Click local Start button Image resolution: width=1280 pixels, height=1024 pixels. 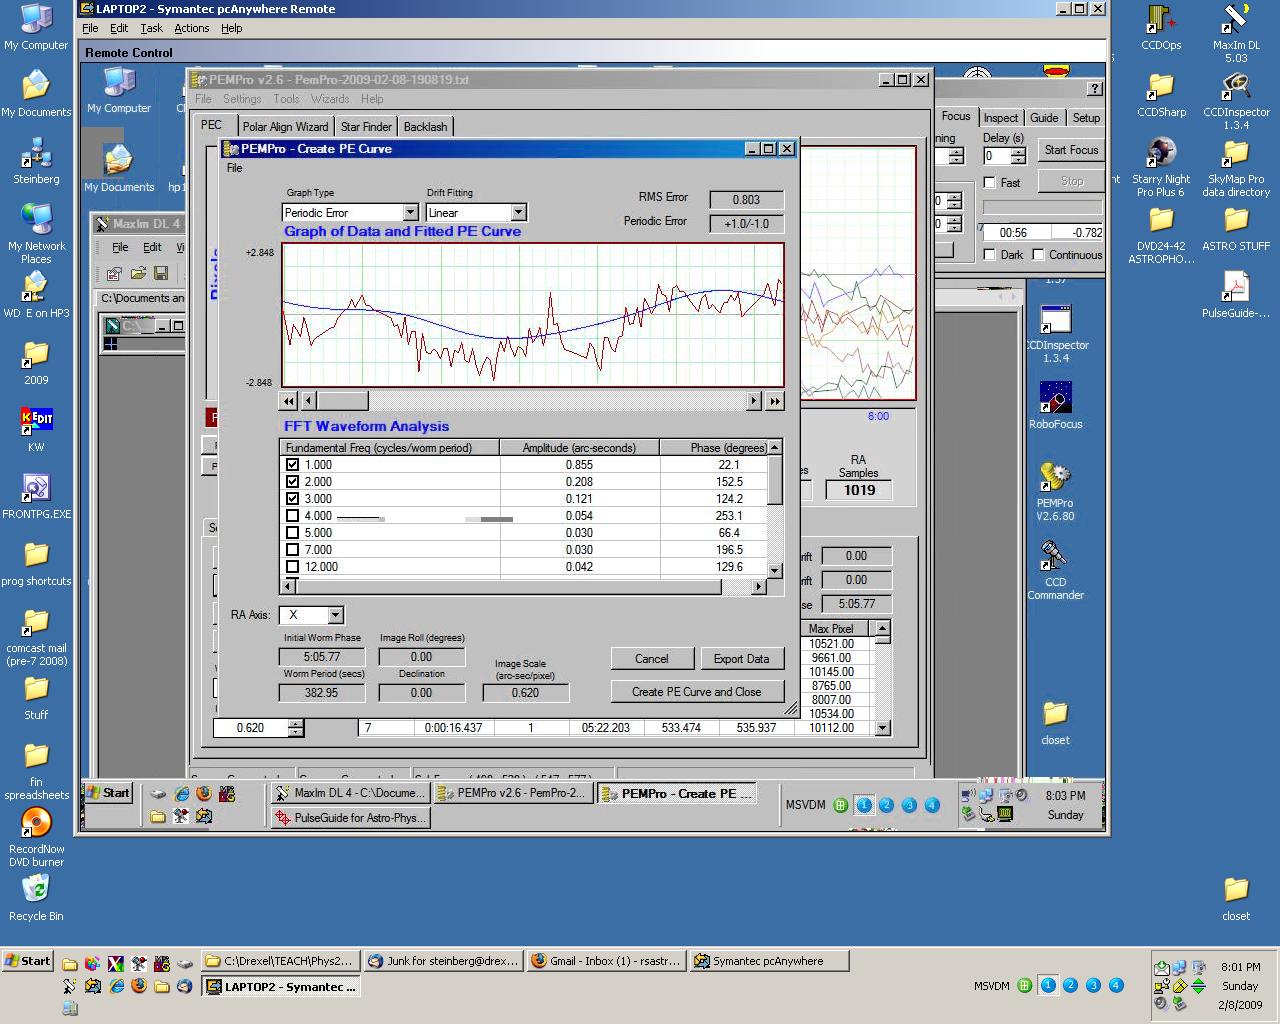tap(27, 961)
